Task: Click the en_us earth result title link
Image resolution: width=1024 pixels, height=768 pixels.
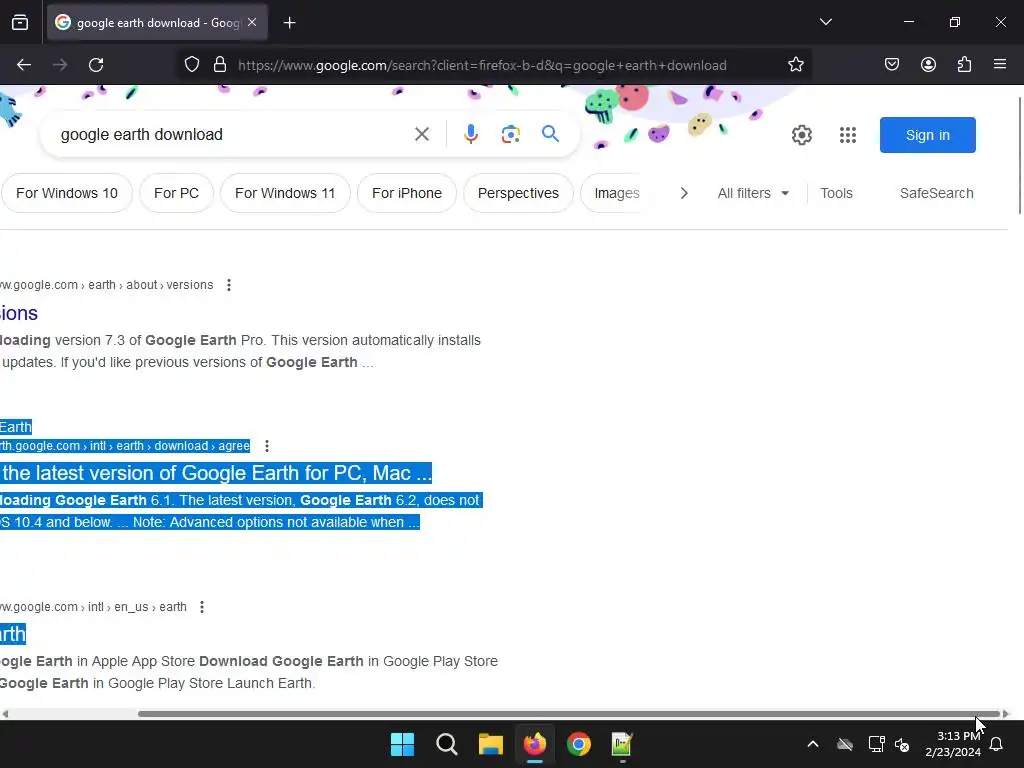Action: [13, 634]
